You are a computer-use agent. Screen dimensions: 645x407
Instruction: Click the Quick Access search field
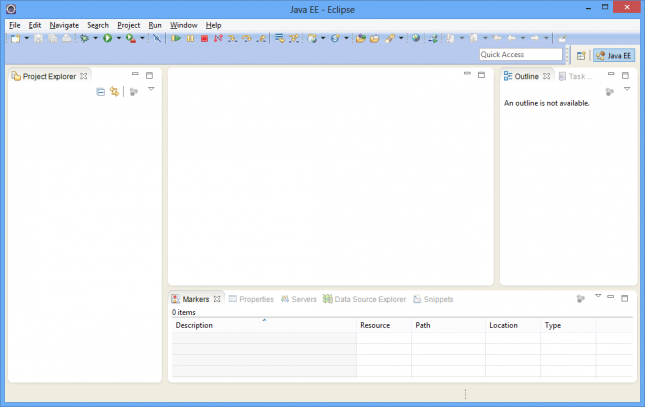[521, 54]
